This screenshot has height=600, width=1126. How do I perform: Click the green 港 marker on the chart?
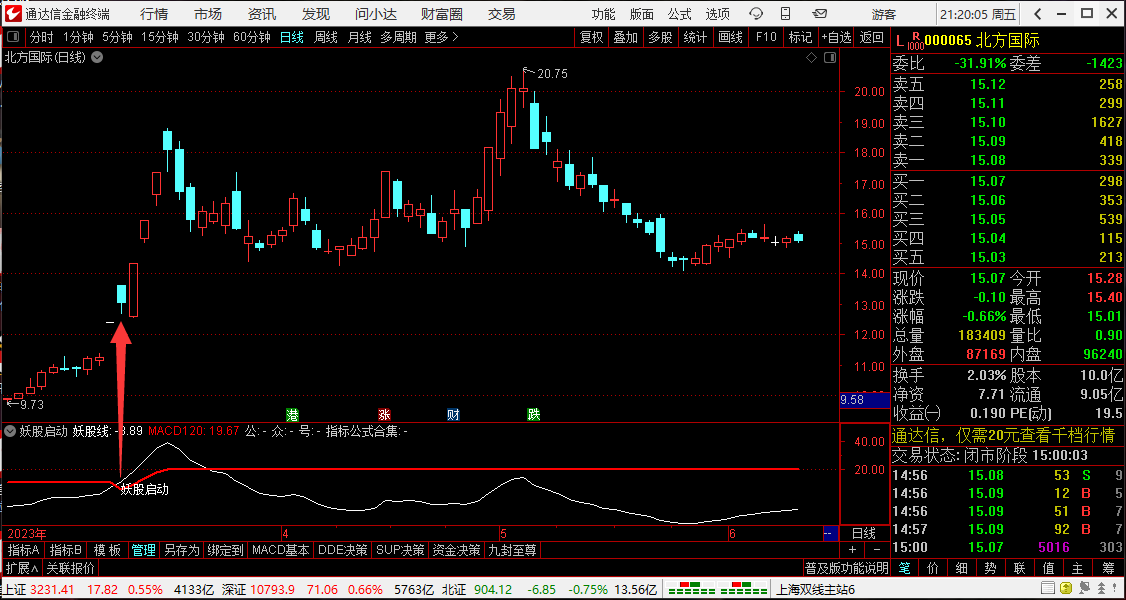pyautogui.click(x=292, y=414)
